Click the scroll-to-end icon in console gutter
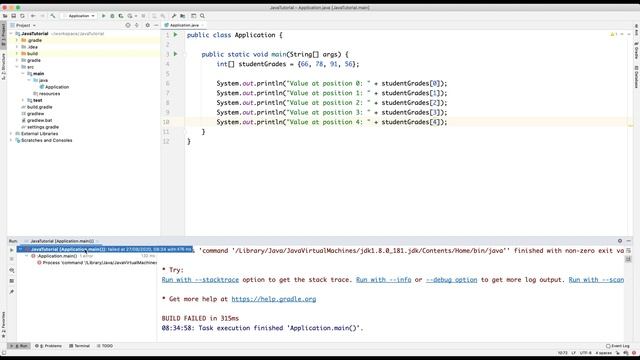Screen dimensions: 640x360 (628, 259)
